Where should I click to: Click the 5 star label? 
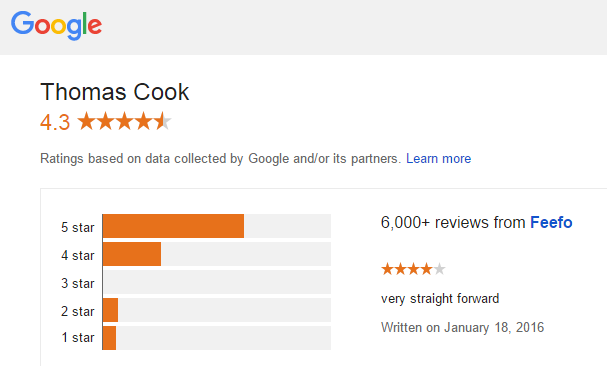pyautogui.click(x=77, y=227)
